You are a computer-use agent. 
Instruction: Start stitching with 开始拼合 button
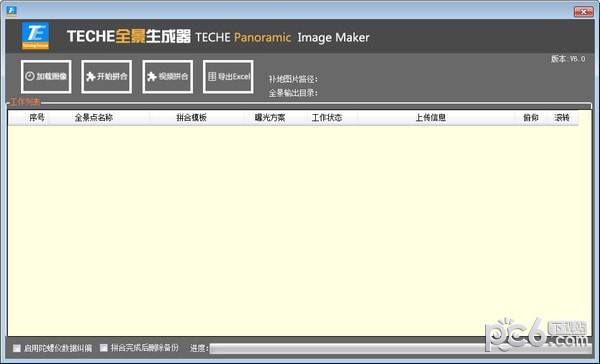click(x=107, y=77)
